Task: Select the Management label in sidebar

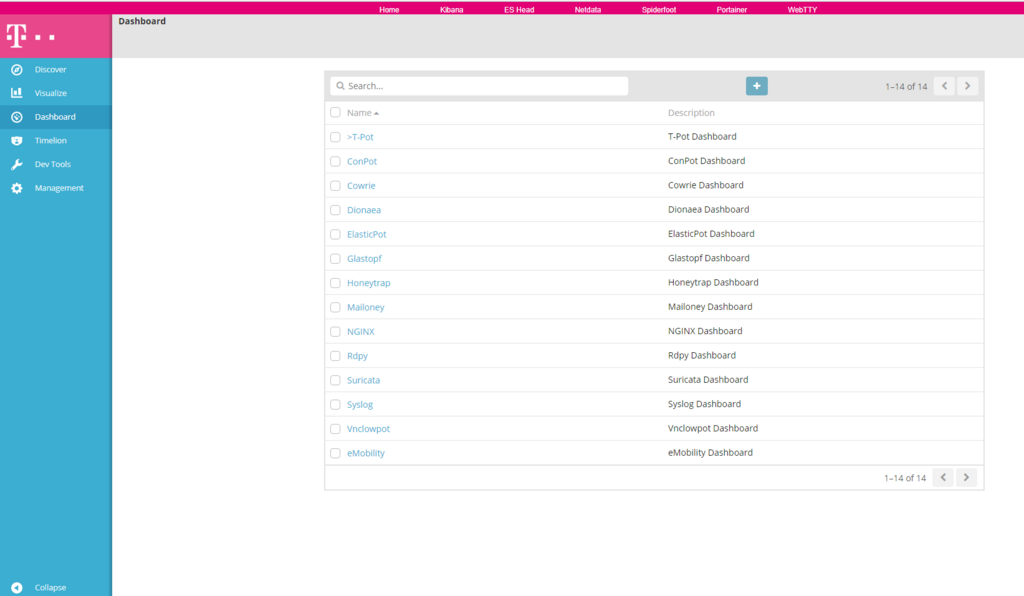Action: pyautogui.click(x=59, y=188)
